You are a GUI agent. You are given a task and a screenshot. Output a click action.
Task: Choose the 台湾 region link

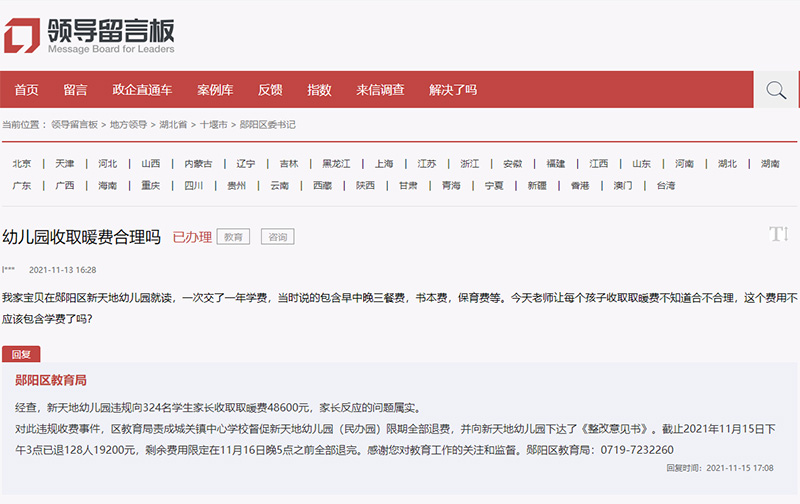click(665, 186)
